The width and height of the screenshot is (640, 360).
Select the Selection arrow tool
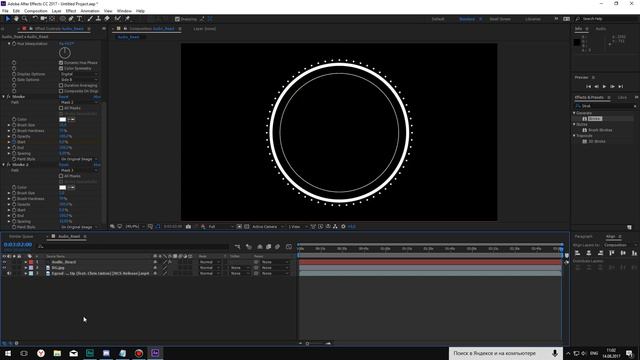pos(8,19)
